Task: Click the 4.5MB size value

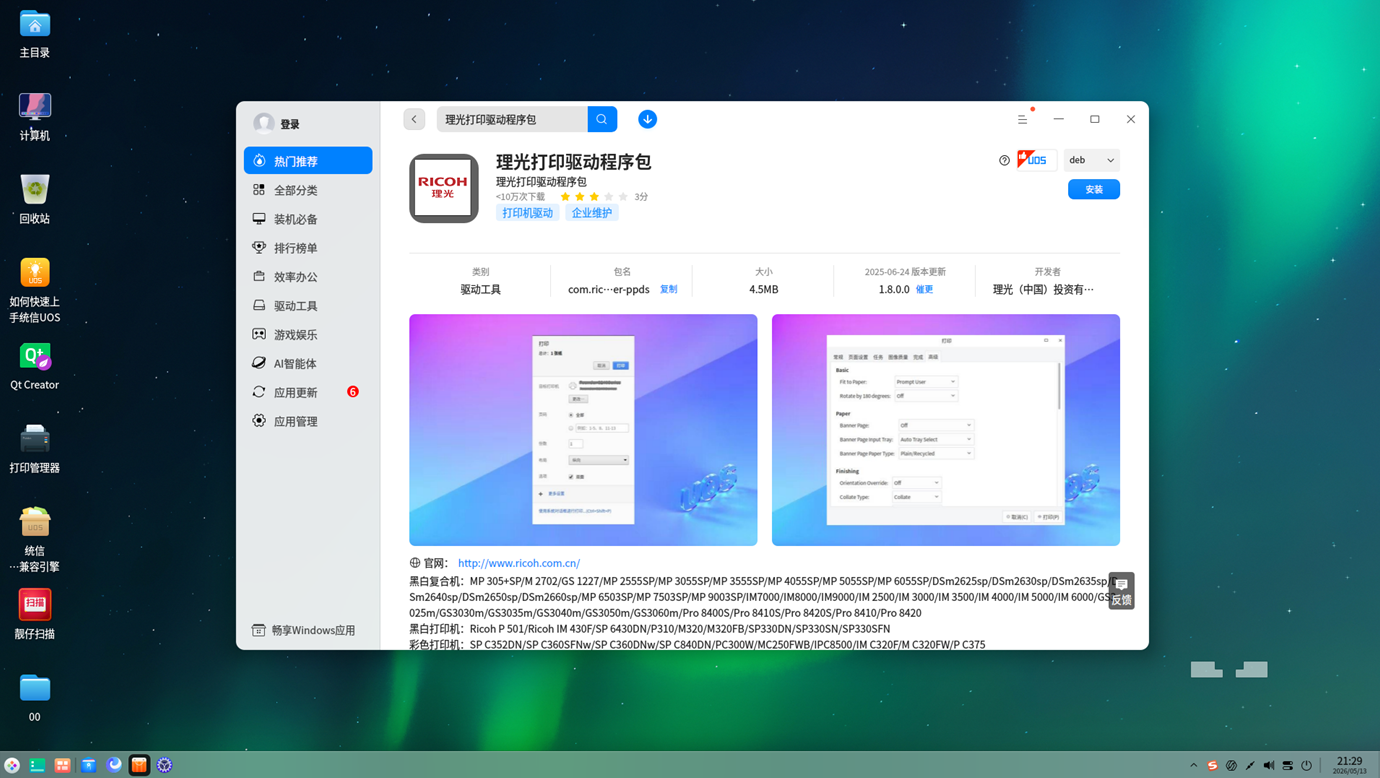Action: pyautogui.click(x=764, y=289)
